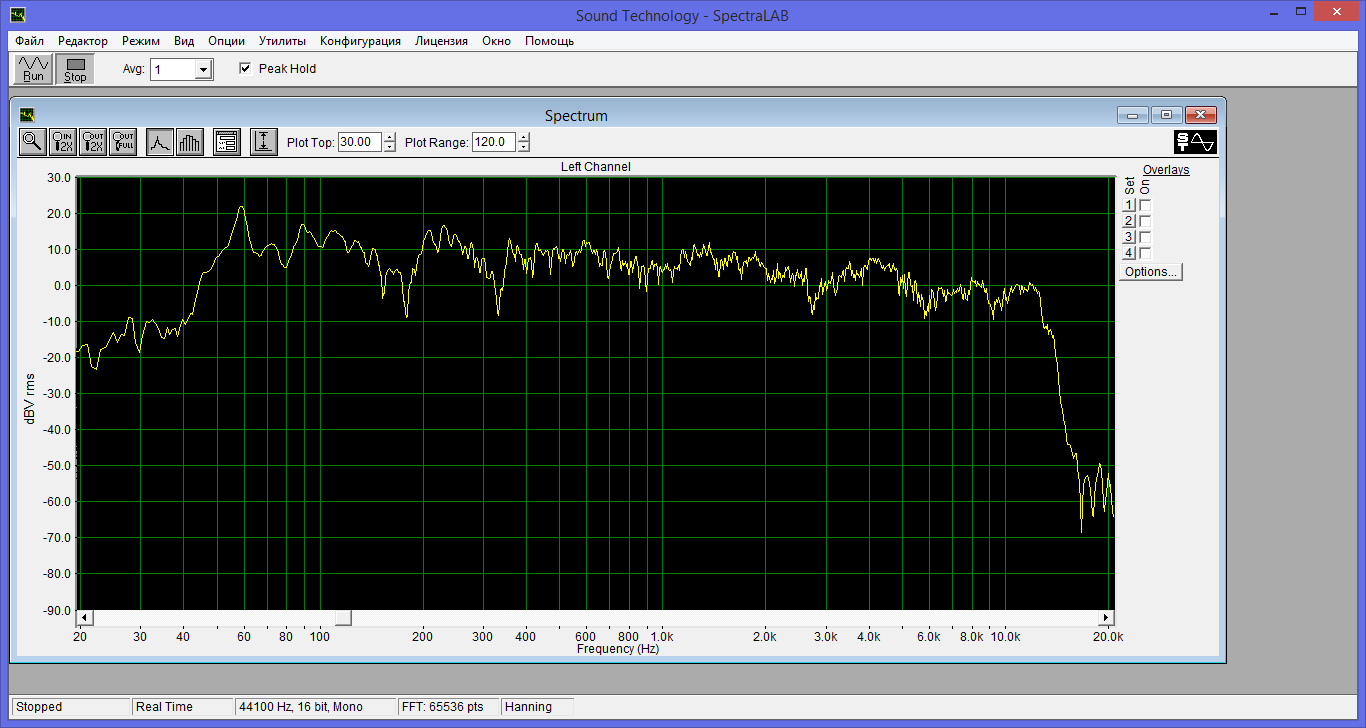The image size is (1366, 728).
Task: Open the spectrum options dialog icon
Action: (227, 142)
